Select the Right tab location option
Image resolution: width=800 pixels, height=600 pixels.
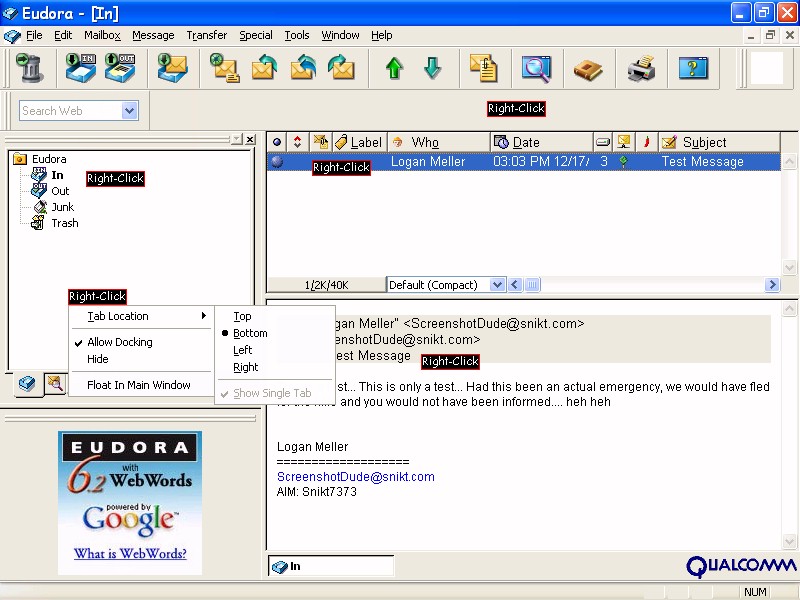tap(274, 367)
